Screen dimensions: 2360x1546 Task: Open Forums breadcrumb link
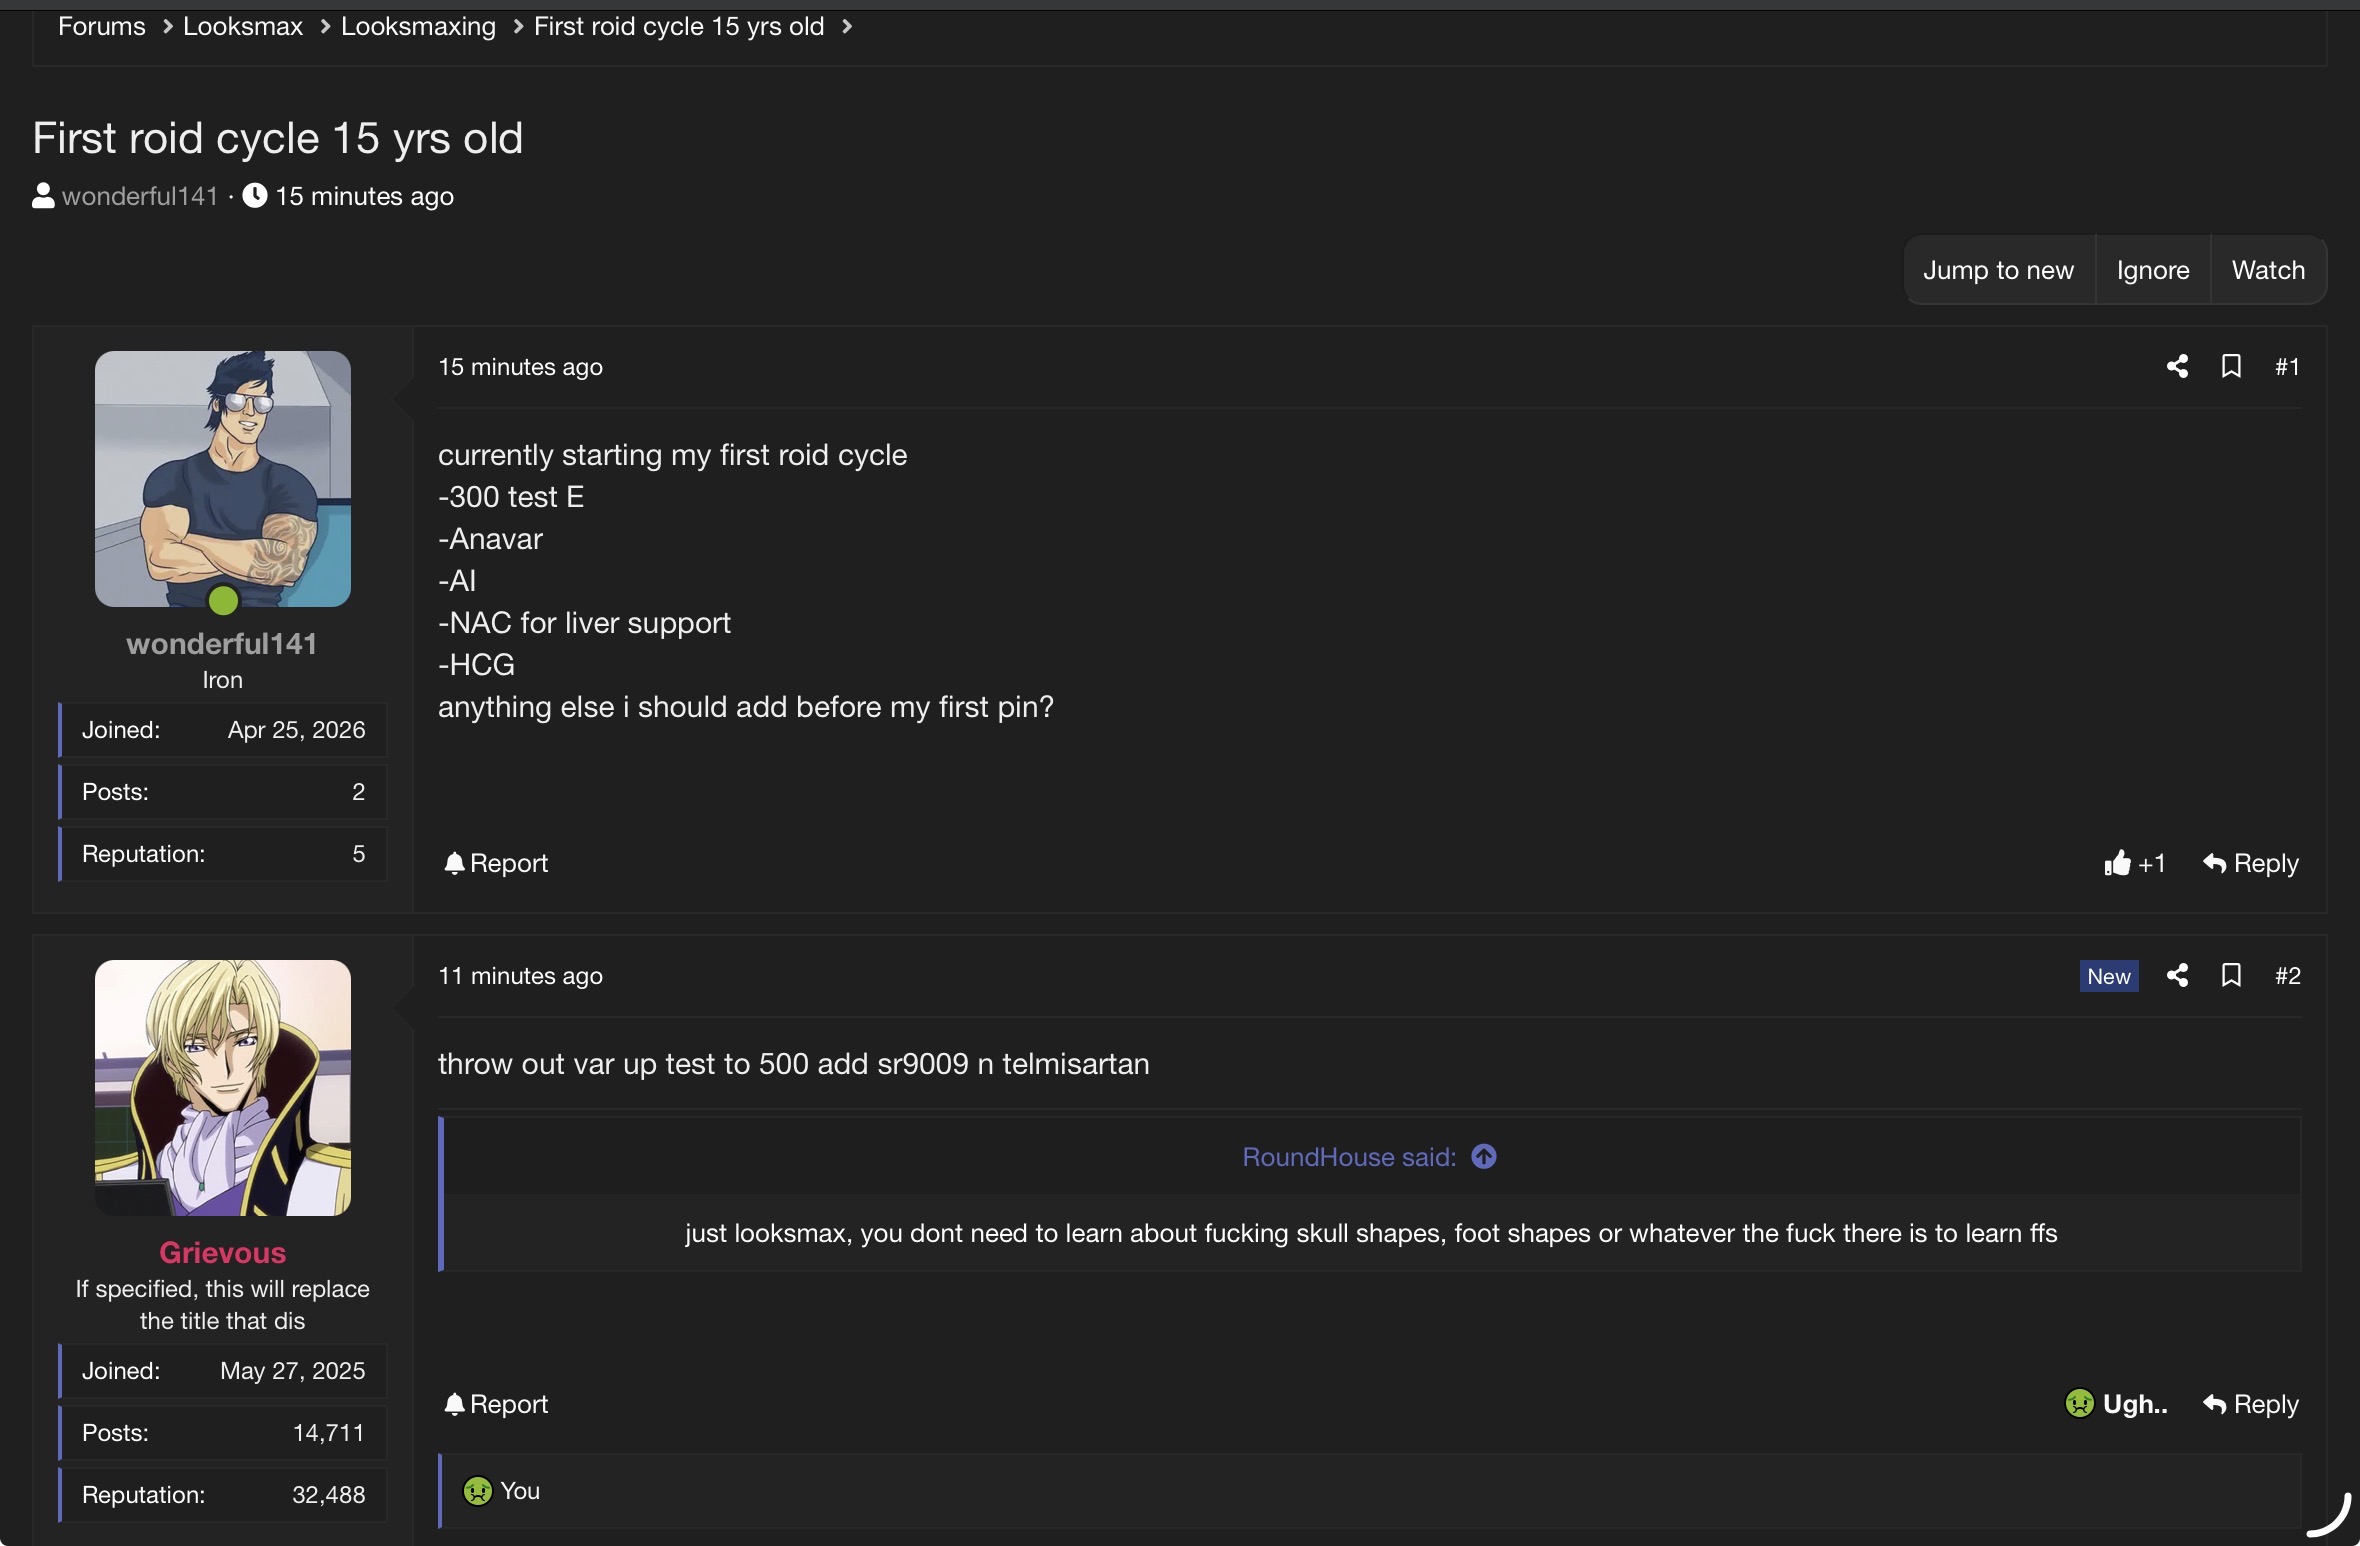click(102, 26)
